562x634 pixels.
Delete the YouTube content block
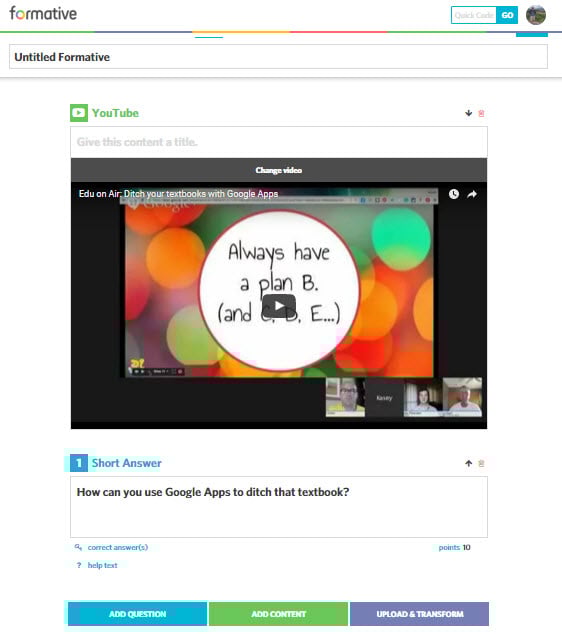click(x=481, y=113)
